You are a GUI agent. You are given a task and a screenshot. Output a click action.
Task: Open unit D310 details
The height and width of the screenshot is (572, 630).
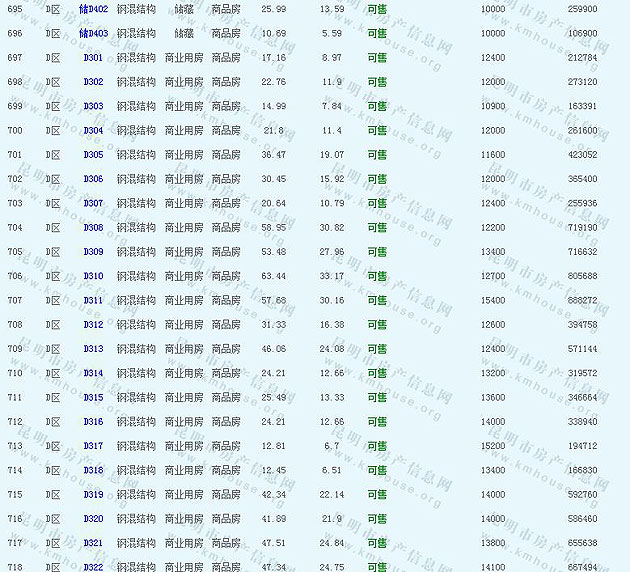(93, 276)
